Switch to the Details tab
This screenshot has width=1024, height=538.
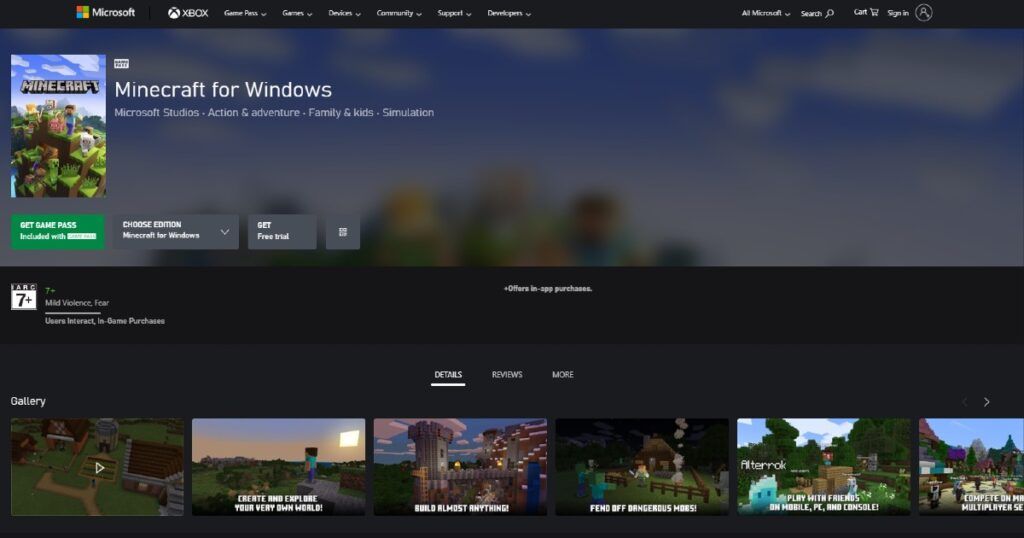[x=448, y=375]
